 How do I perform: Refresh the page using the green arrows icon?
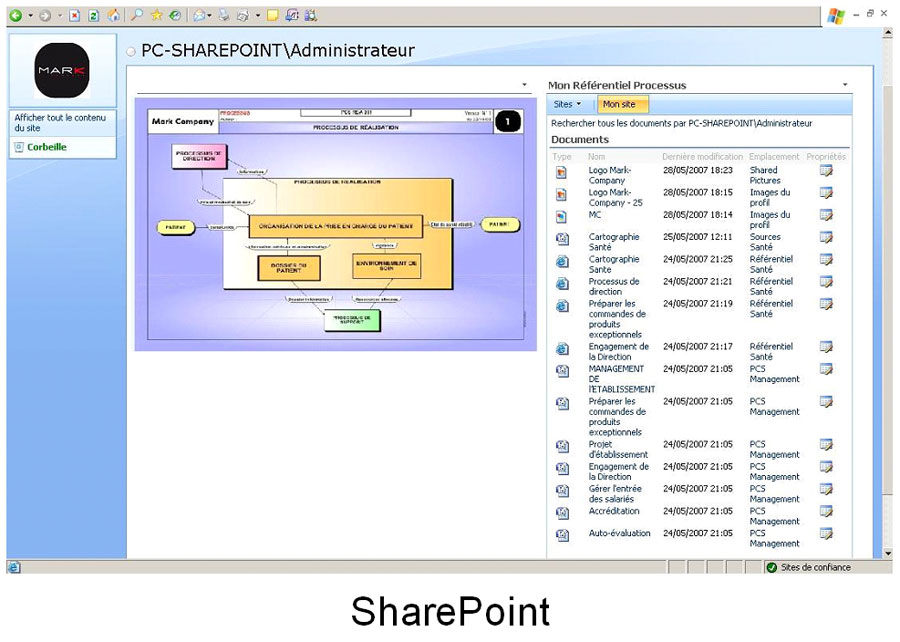click(94, 15)
